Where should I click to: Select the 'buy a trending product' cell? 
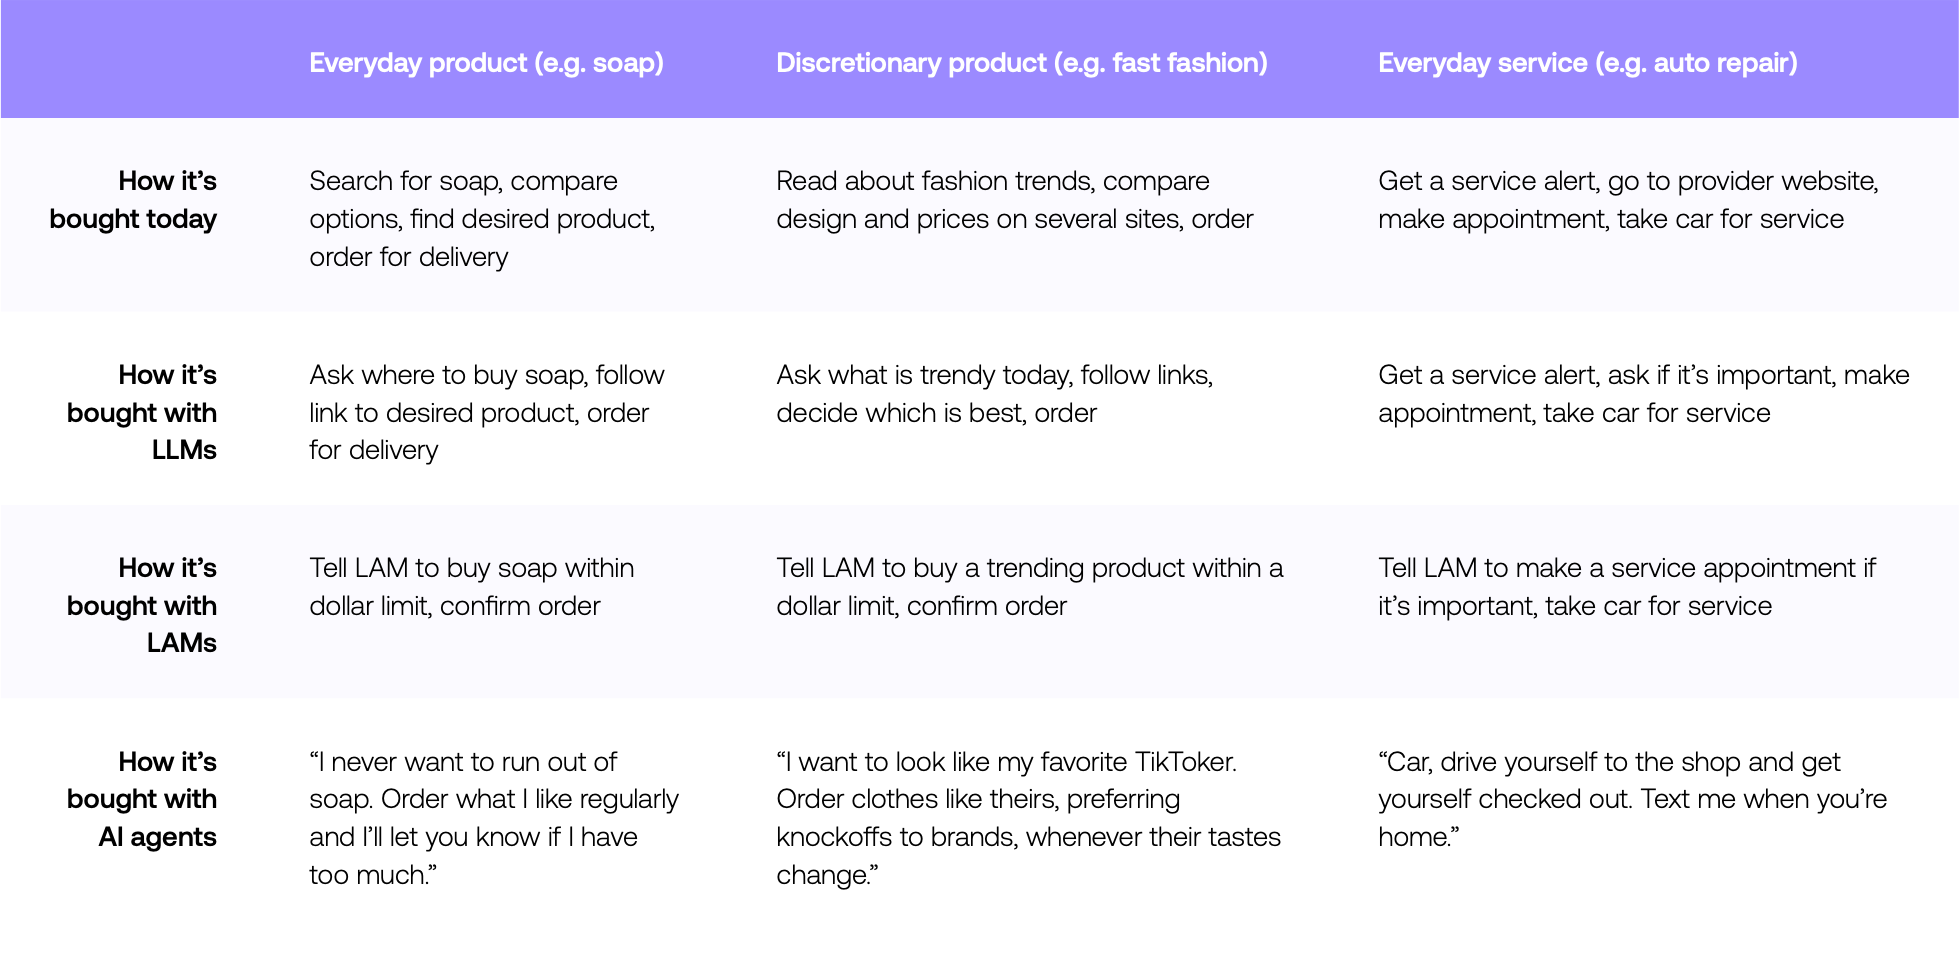tap(1030, 586)
